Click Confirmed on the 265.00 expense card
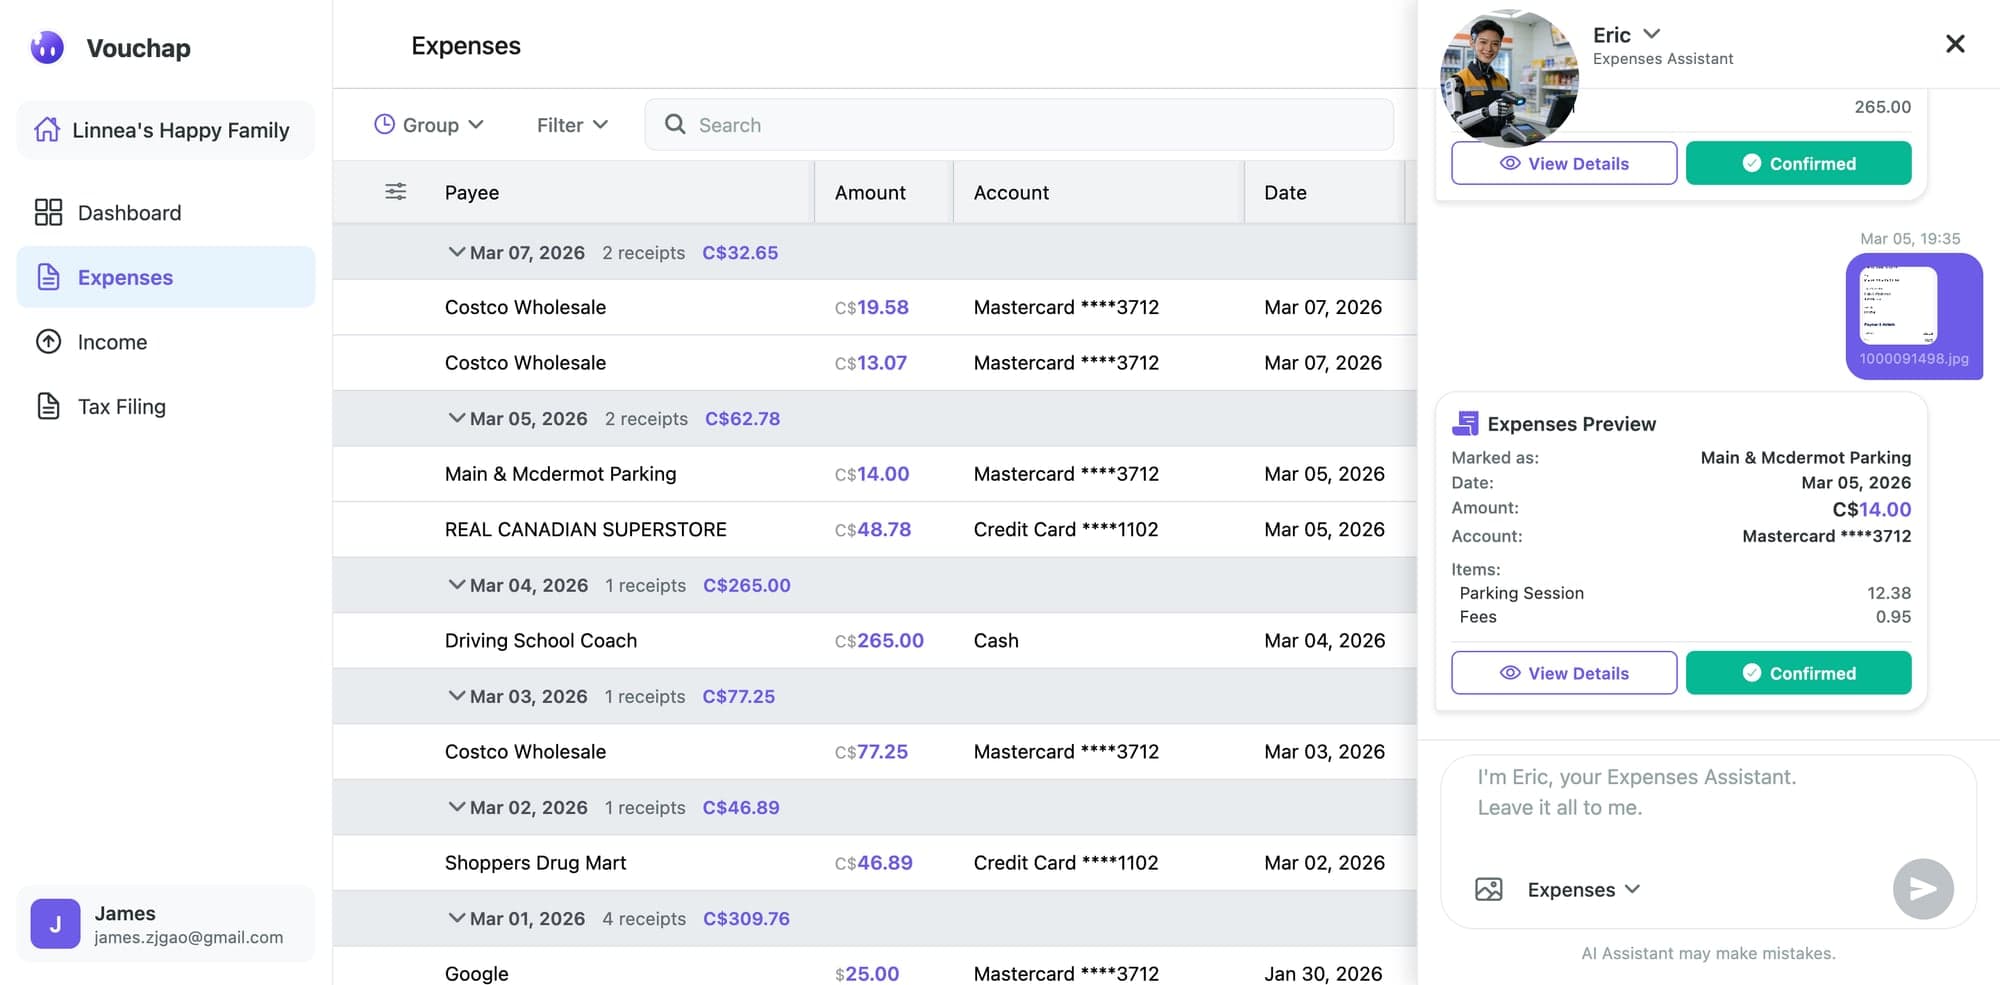Screen dimensions: 2000x985 pyautogui.click(x=1798, y=162)
